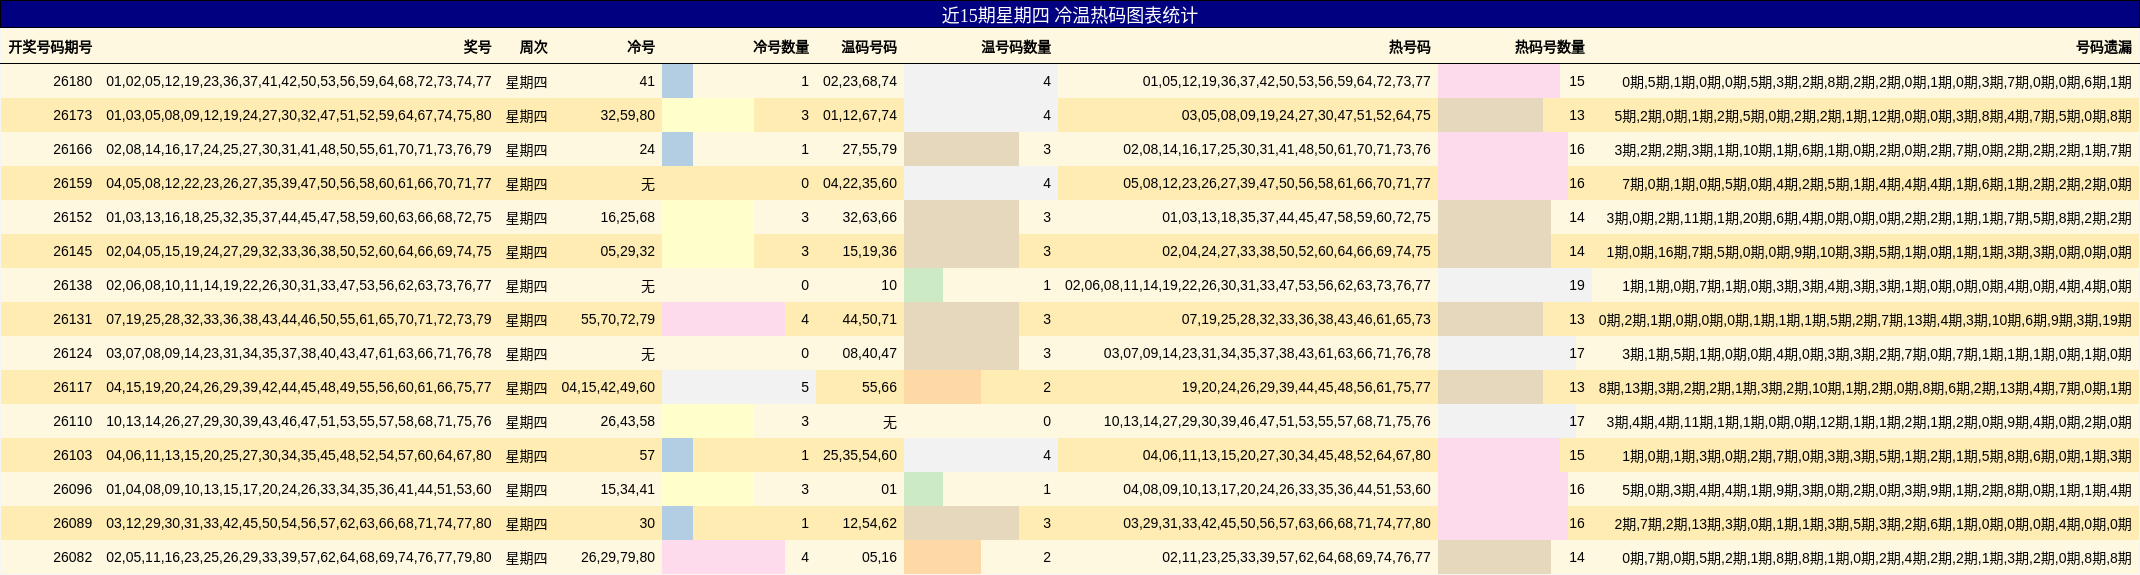This screenshot has width=2140, height=575.
Task: Click 无 warm number in row 26110
Action: (x=890, y=422)
